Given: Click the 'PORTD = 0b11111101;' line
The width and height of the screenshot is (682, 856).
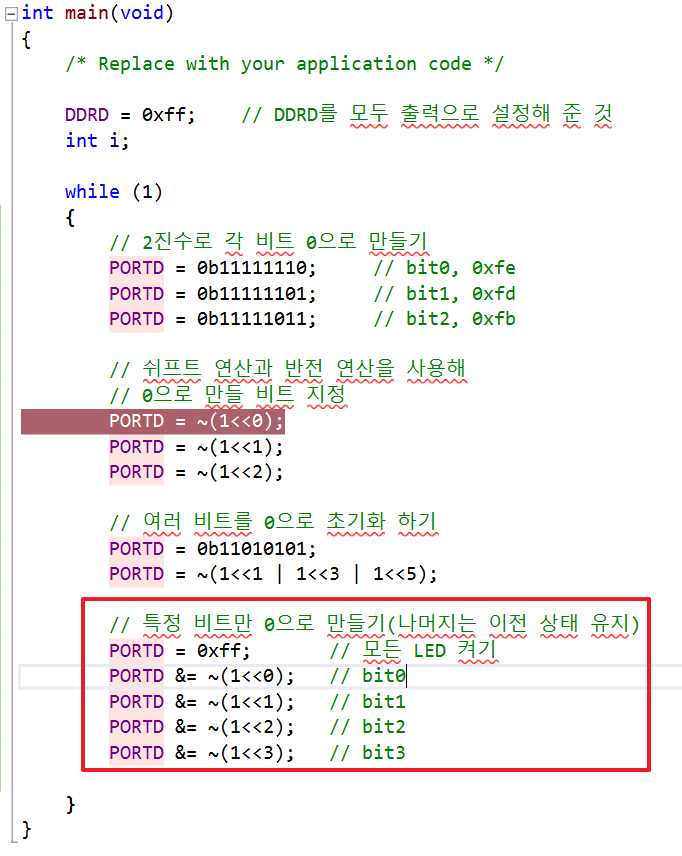Looking at the screenshot, I should coord(212,294).
